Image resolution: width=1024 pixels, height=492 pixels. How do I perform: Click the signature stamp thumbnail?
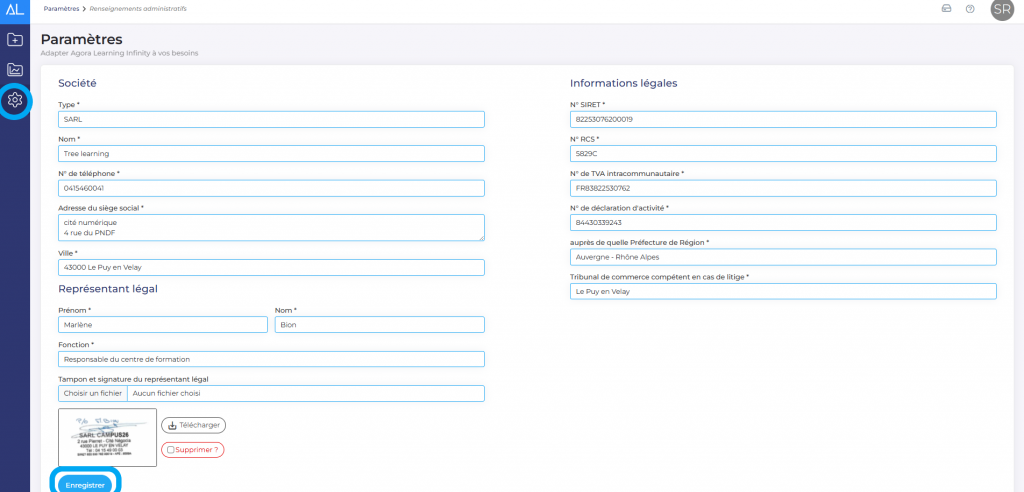[x=107, y=437]
